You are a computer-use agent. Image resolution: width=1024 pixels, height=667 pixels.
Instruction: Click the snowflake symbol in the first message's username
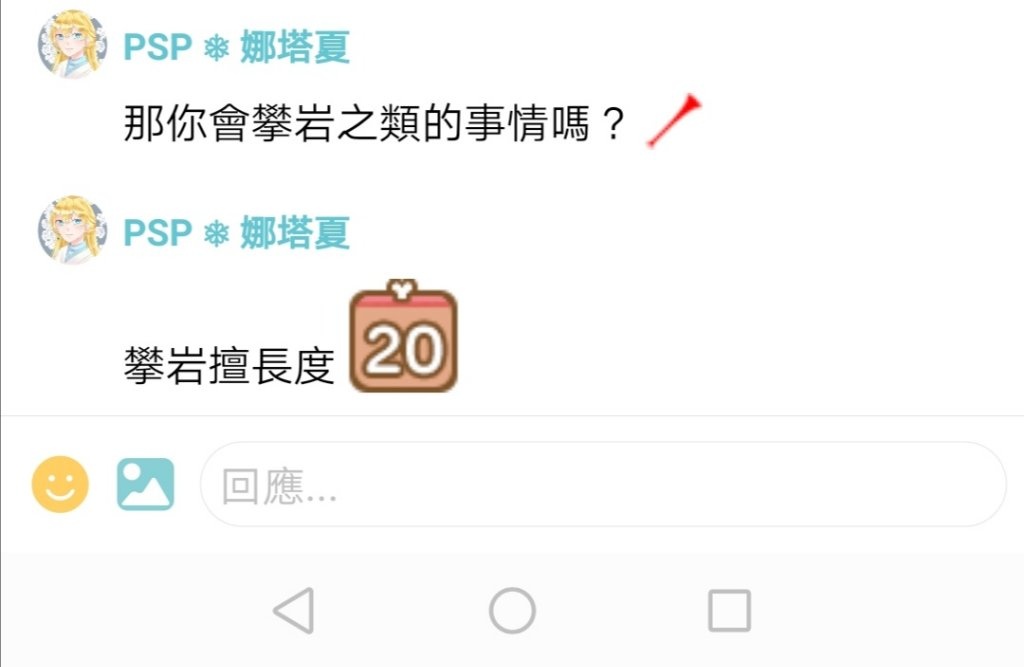[x=217, y=48]
